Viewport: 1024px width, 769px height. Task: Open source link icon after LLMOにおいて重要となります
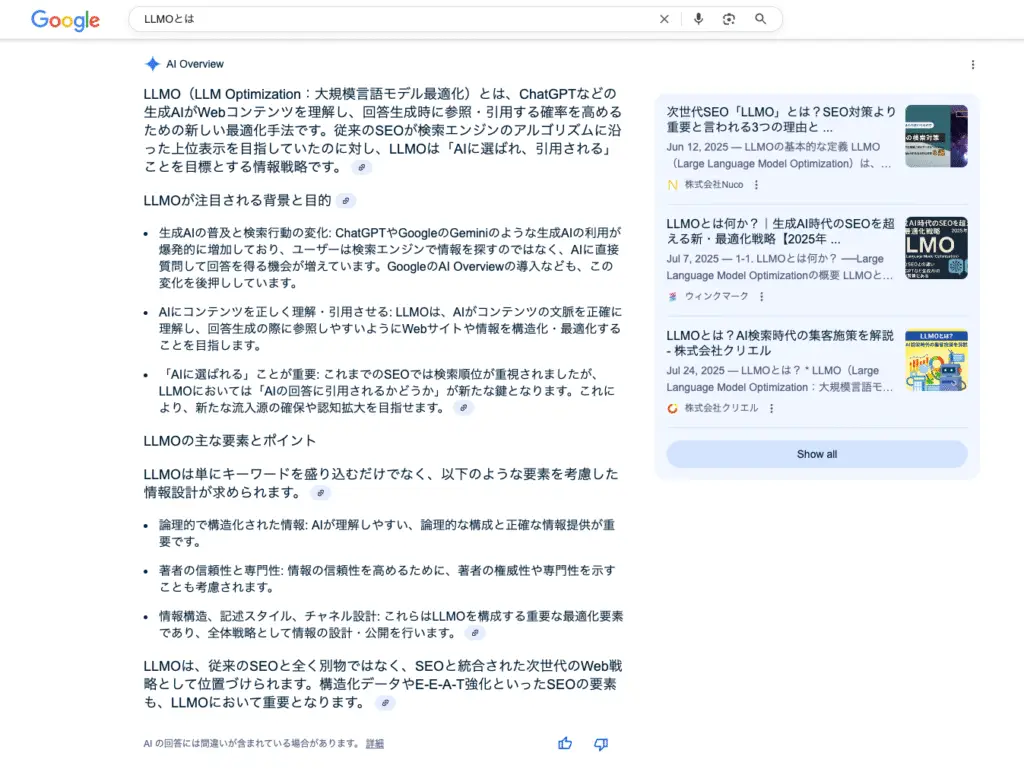click(x=385, y=703)
